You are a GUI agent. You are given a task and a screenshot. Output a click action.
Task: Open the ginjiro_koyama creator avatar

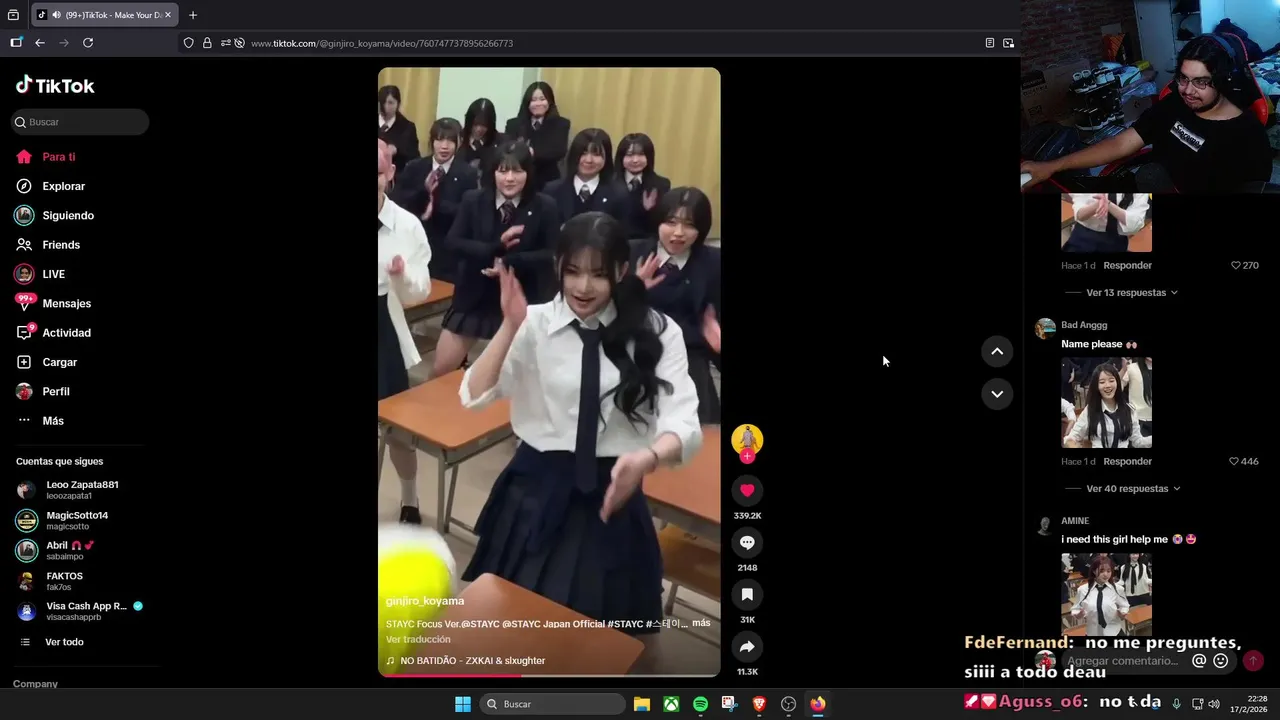coord(747,438)
